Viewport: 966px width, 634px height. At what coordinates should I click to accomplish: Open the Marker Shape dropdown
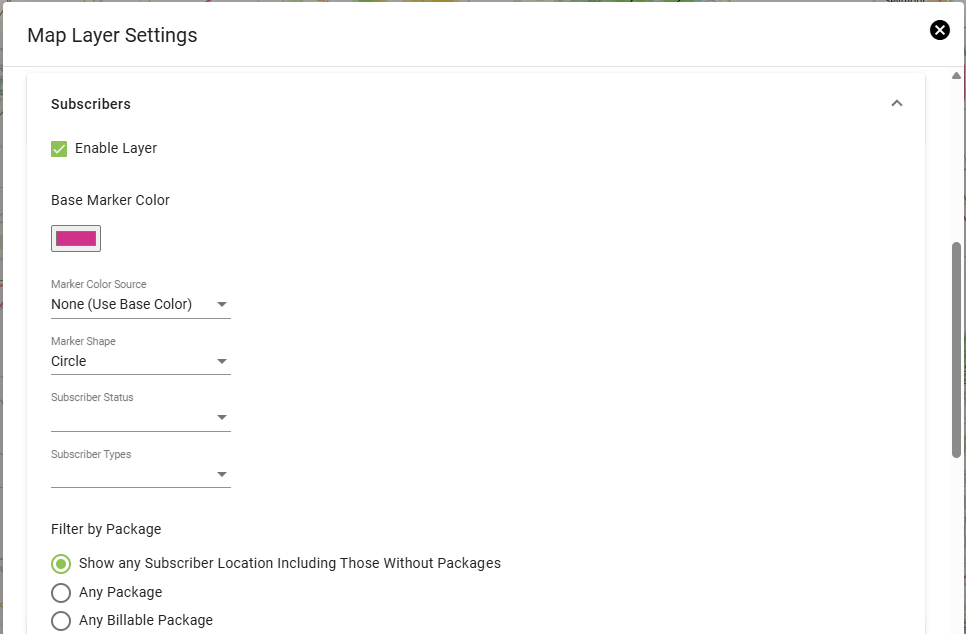click(x=140, y=361)
